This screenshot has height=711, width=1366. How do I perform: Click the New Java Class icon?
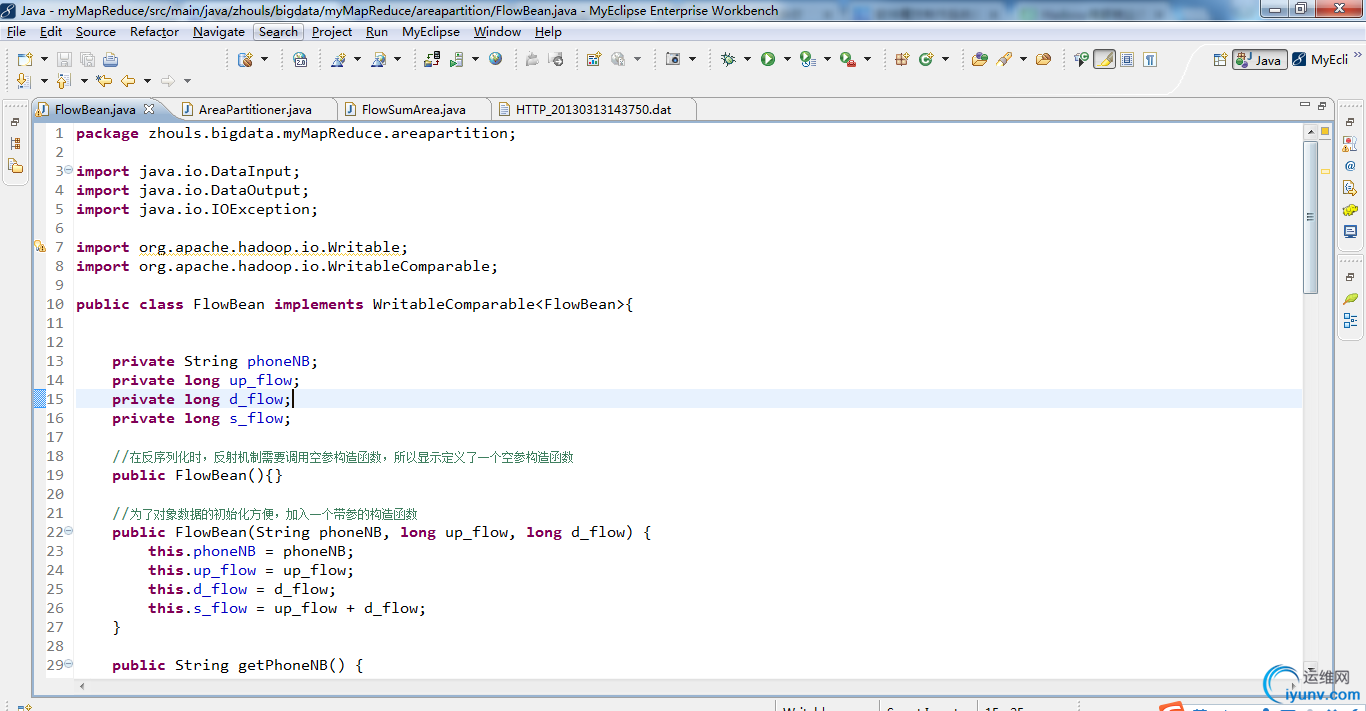(926, 60)
